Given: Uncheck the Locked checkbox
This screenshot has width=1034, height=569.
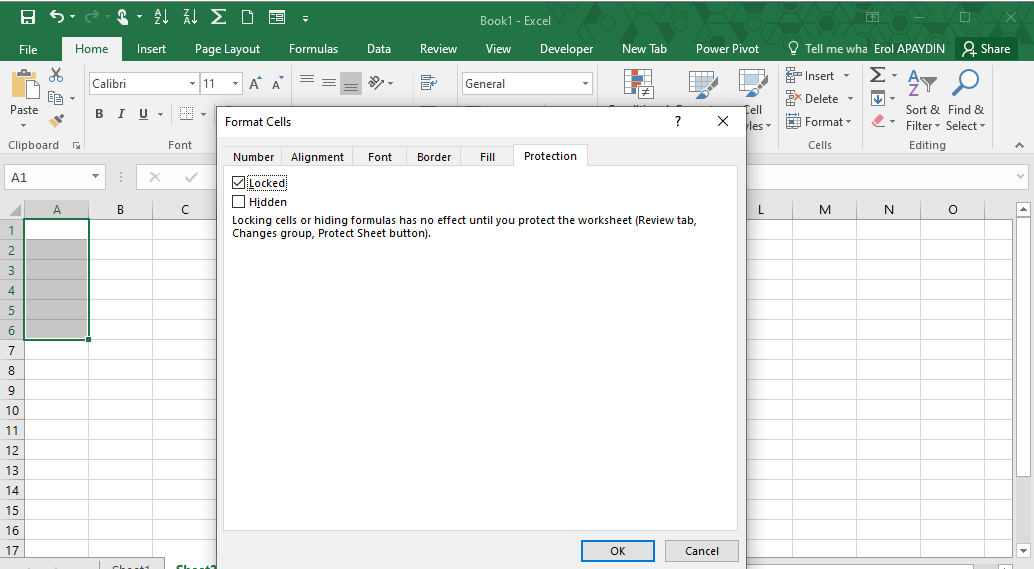Looking at the screenshot, I should (239, 183).
